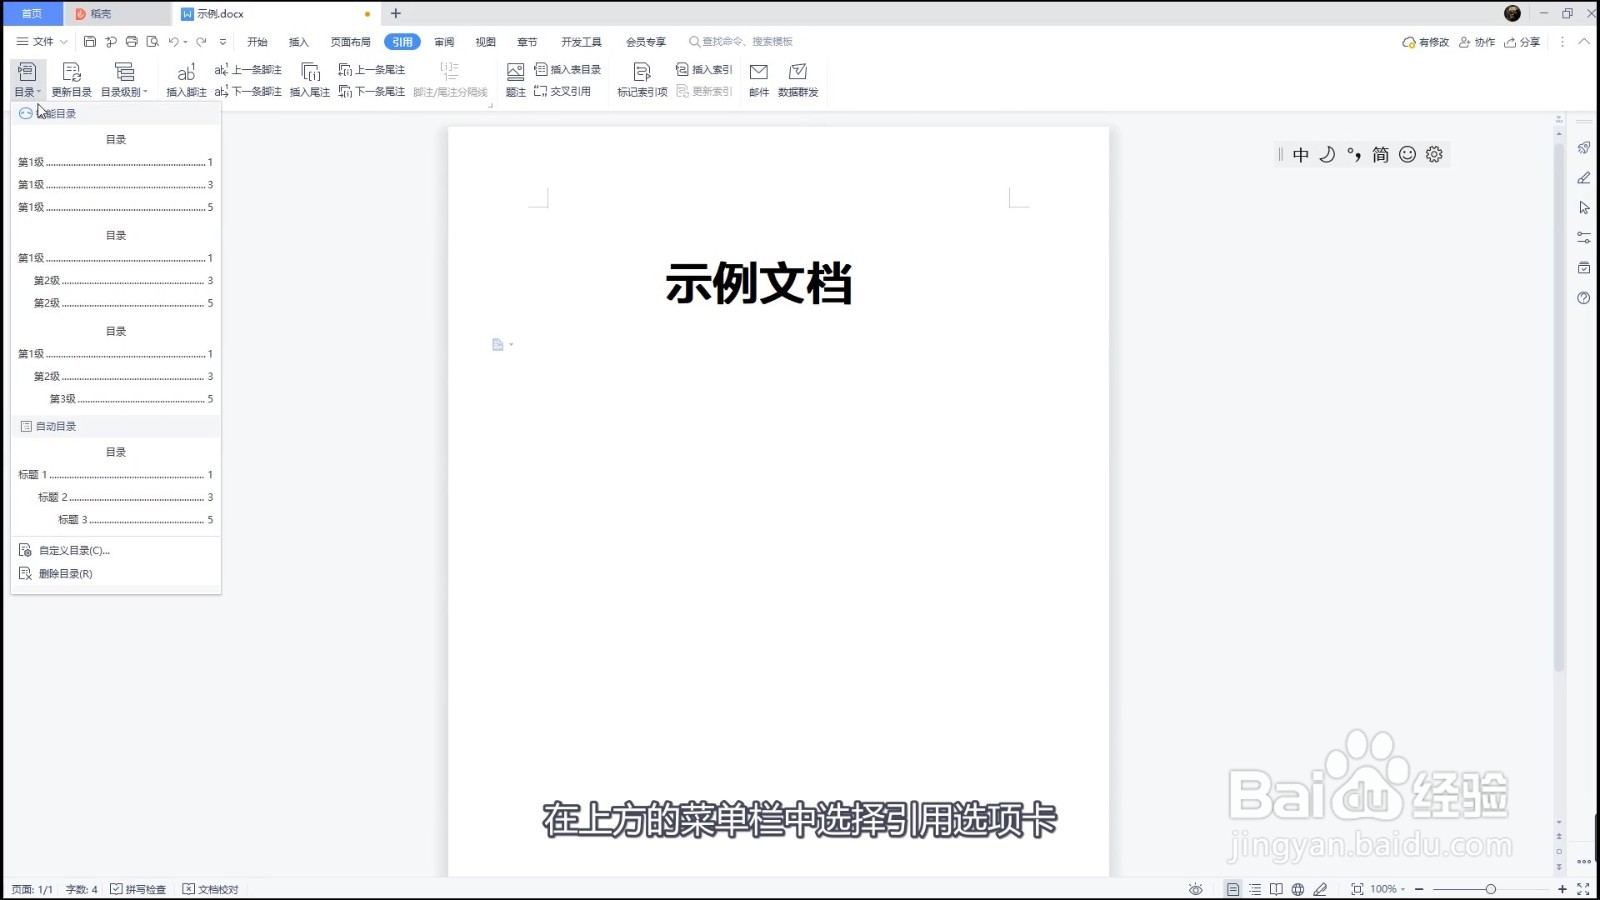
Task: Click Next Footnote (下一条脚注)
Action: click(248, 91)
